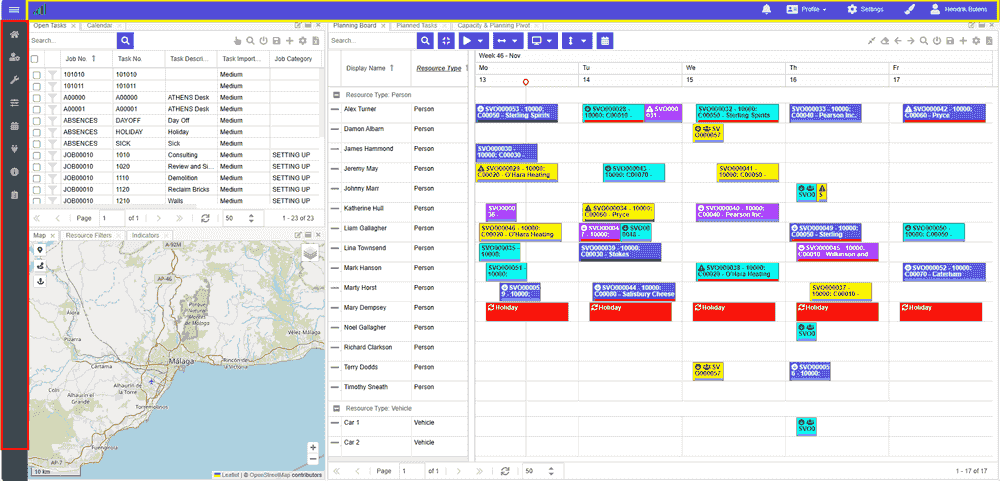Click the Planning Board search button
Viewport: 1000px width, 481px height.
[x=425, y=40]
